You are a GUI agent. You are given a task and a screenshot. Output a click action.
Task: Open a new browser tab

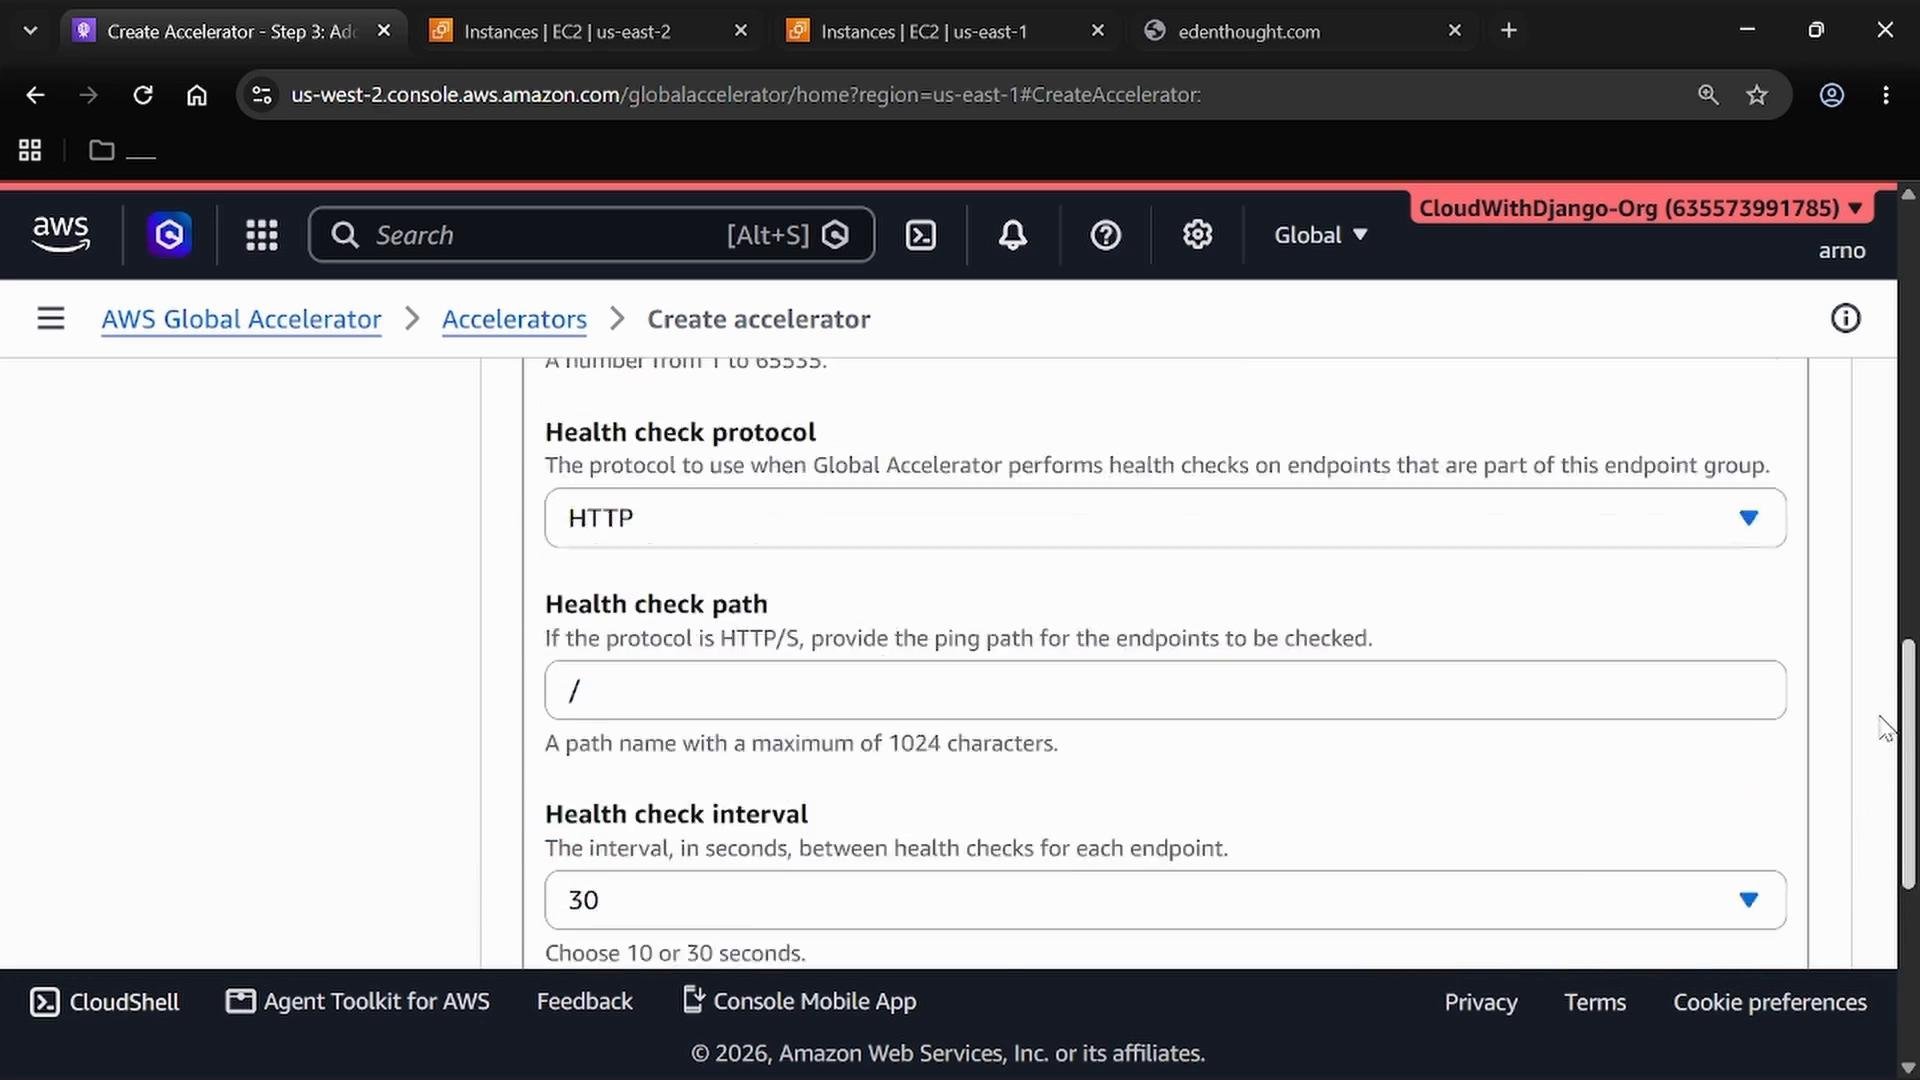pyautogui.click(x=1509, y=31)
